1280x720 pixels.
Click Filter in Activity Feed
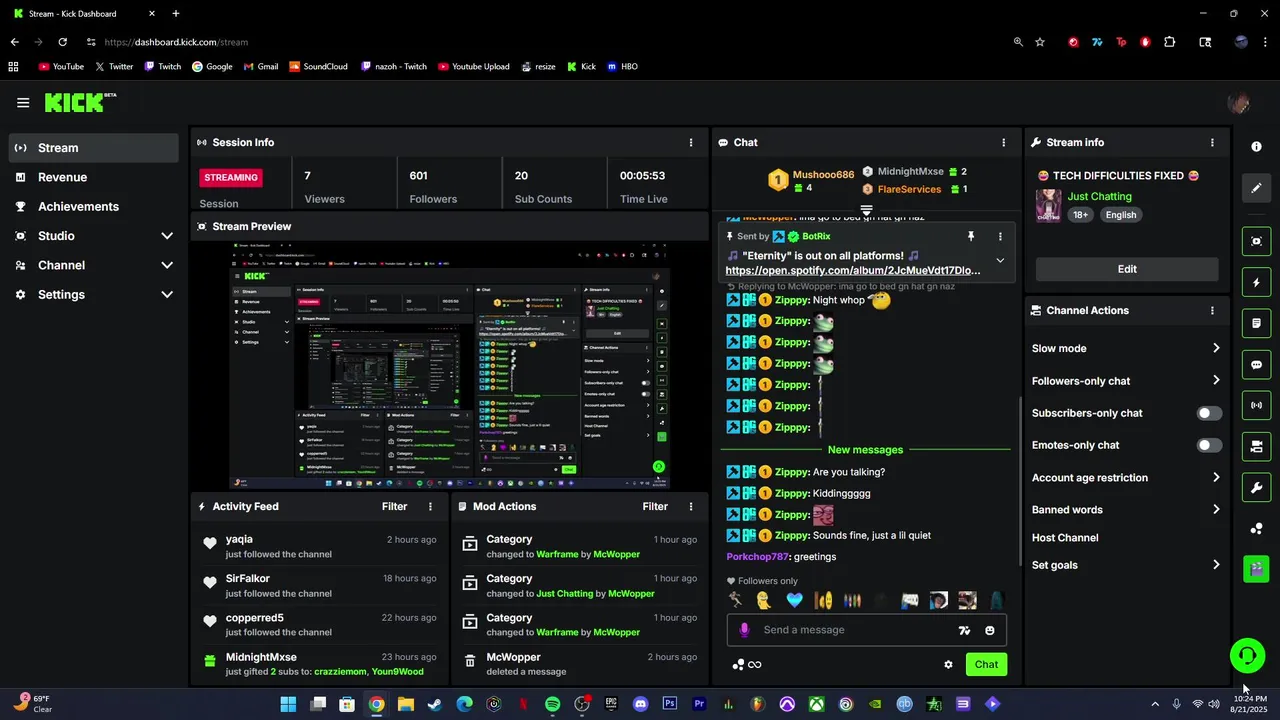[394, 506]
